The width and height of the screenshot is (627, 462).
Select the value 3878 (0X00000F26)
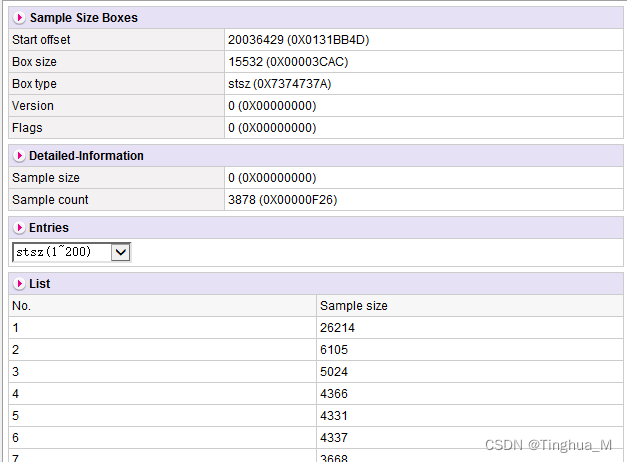(x=283, y=200)
